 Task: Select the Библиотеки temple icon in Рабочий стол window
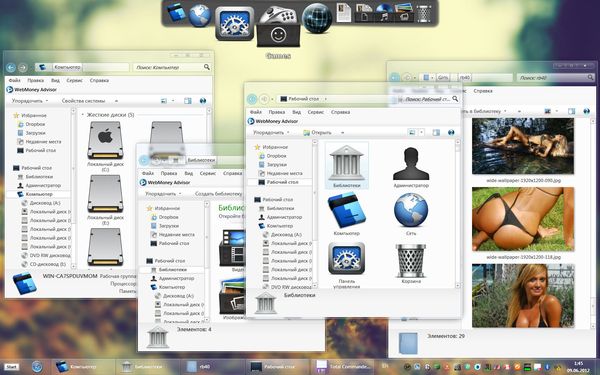coord(346,165)
